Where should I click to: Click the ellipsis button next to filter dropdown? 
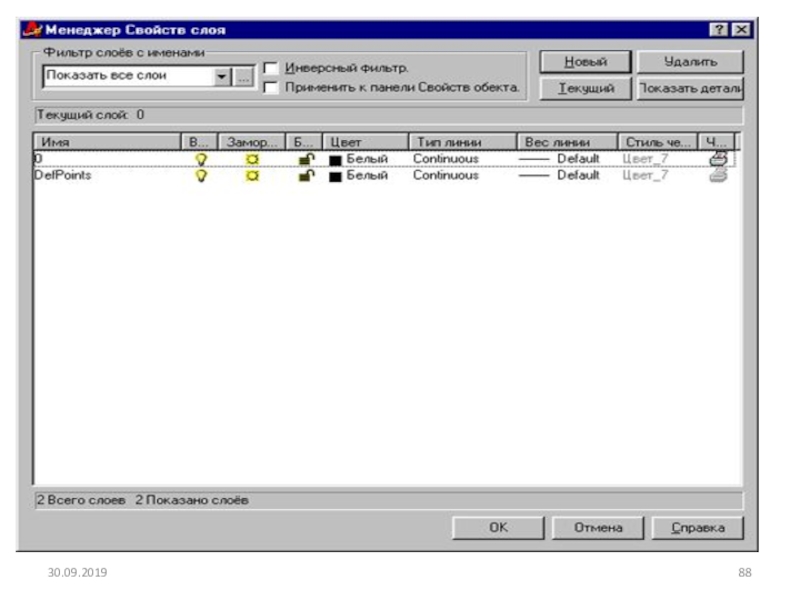click(x=242, y=76)
